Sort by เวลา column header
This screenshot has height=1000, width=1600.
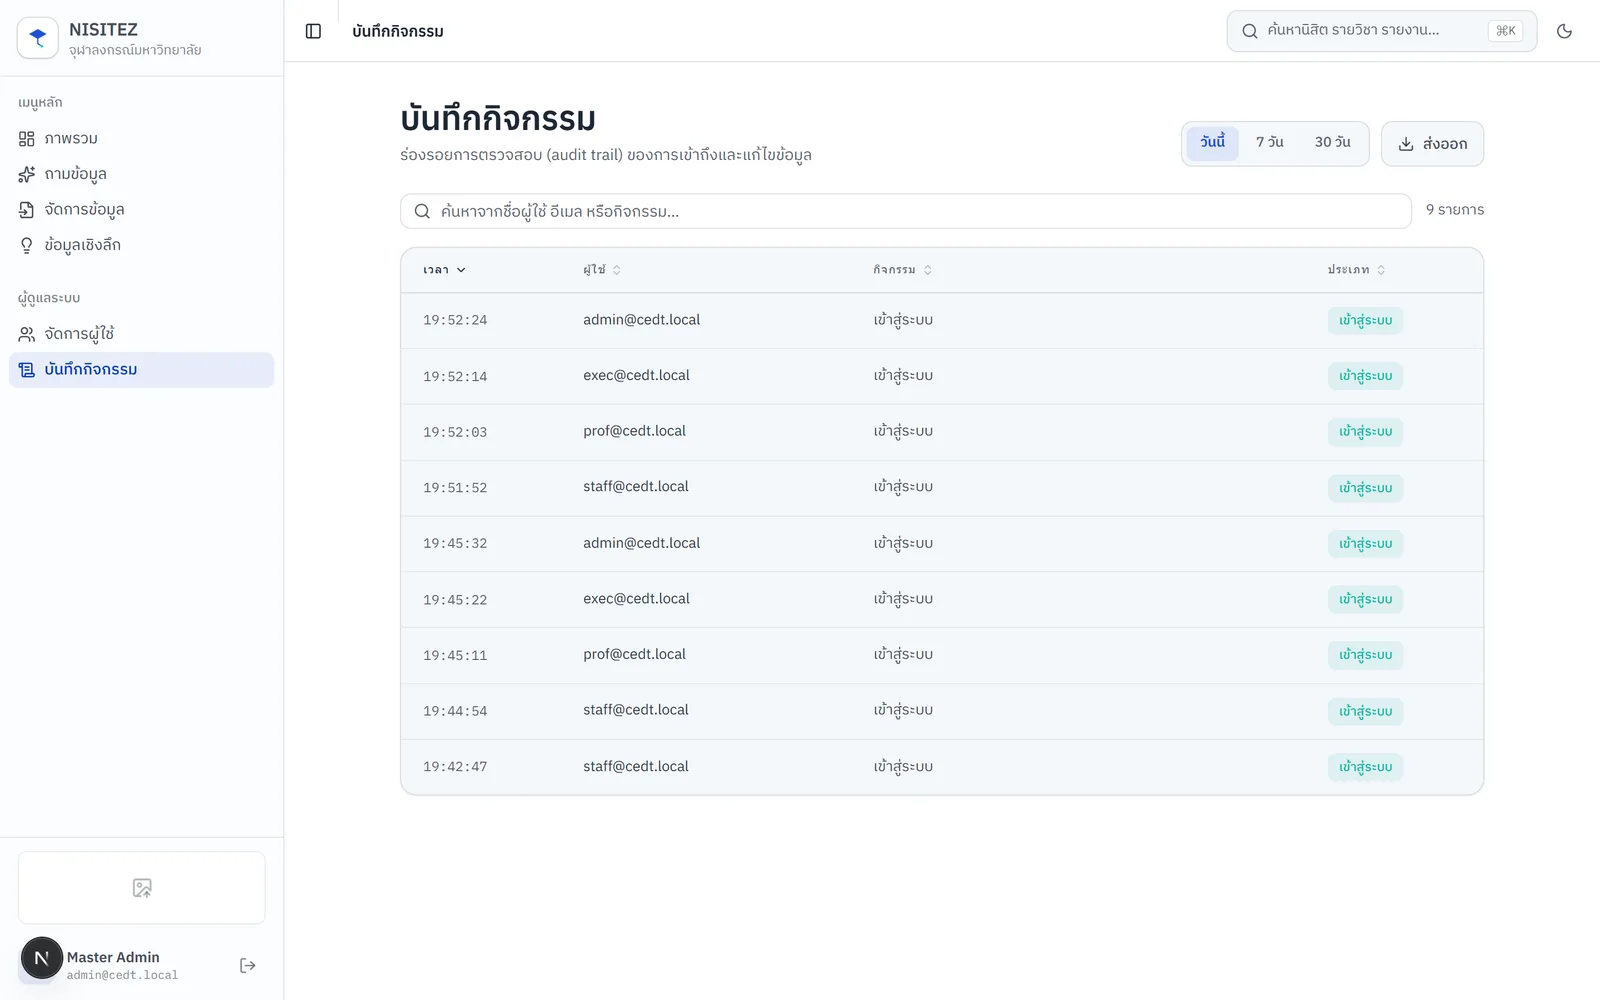[444, 270]
